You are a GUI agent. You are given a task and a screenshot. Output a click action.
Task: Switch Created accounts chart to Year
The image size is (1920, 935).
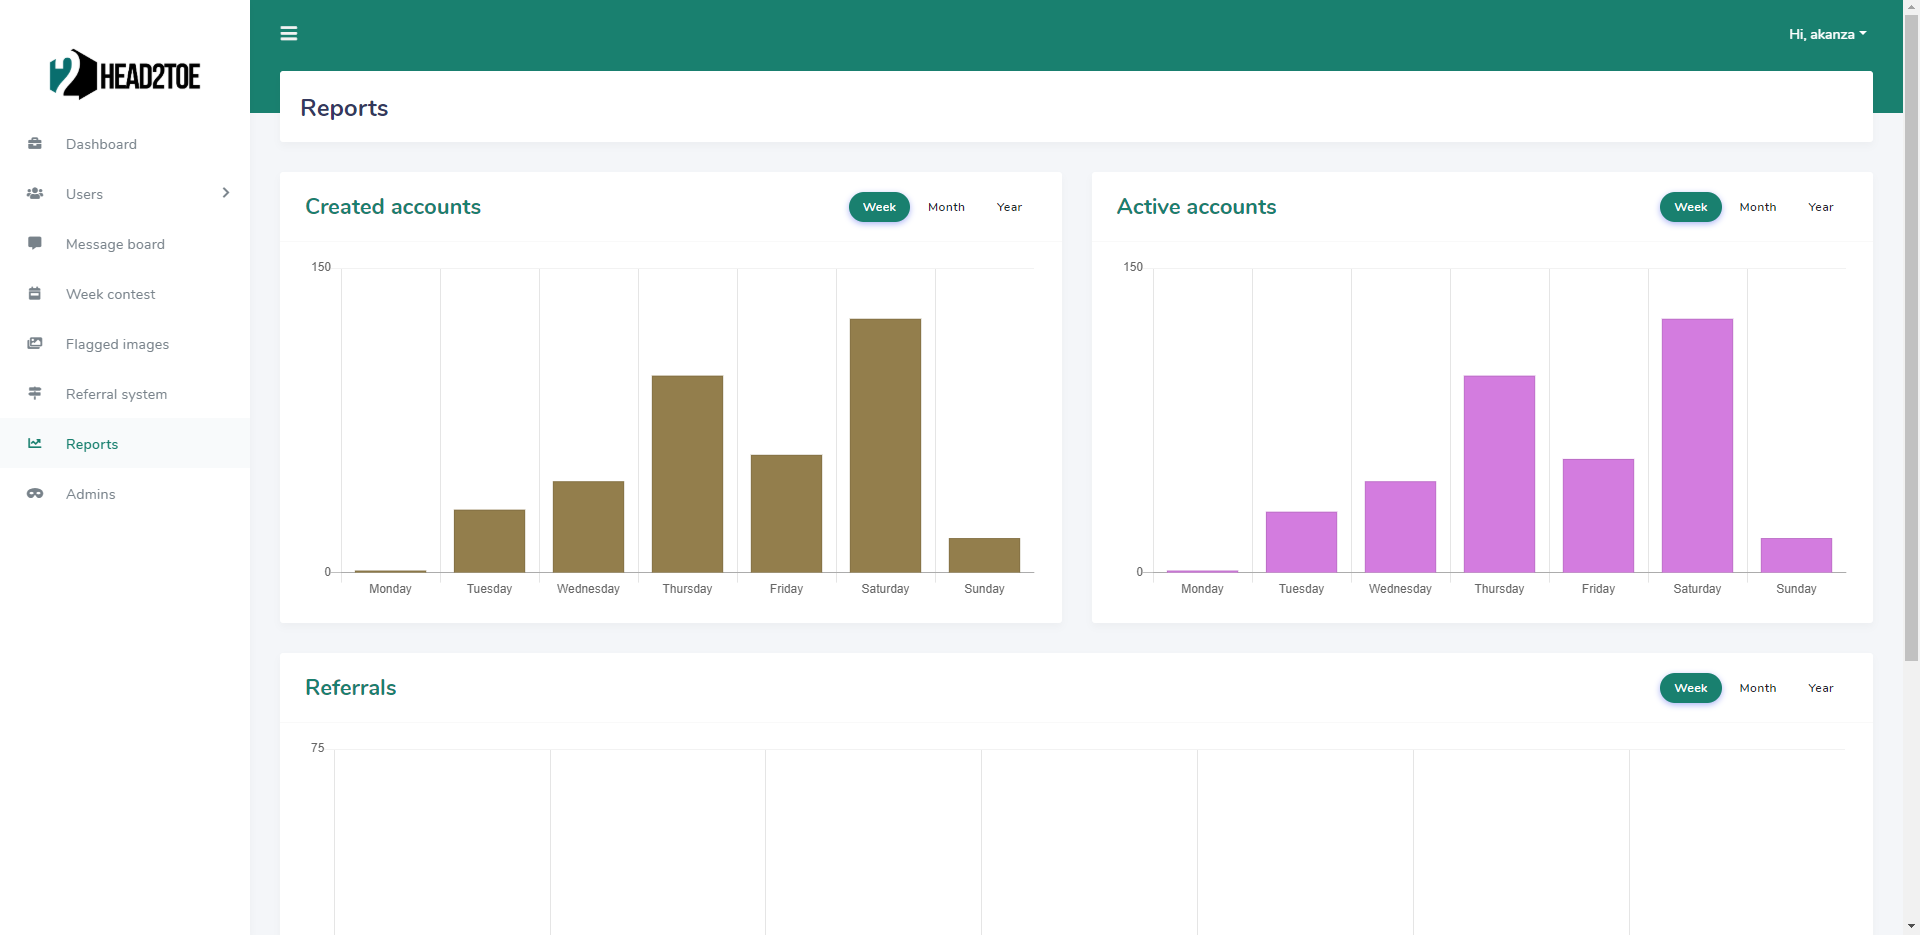(1009, 207)
